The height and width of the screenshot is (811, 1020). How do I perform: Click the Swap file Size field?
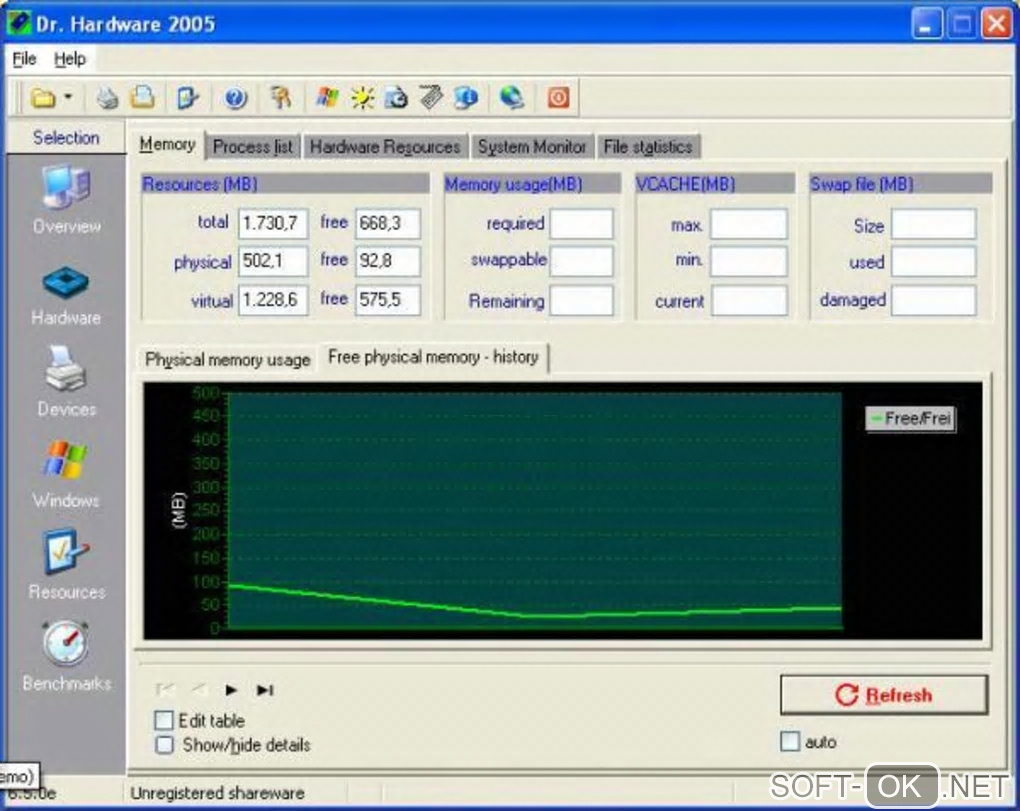coord(933,224)
